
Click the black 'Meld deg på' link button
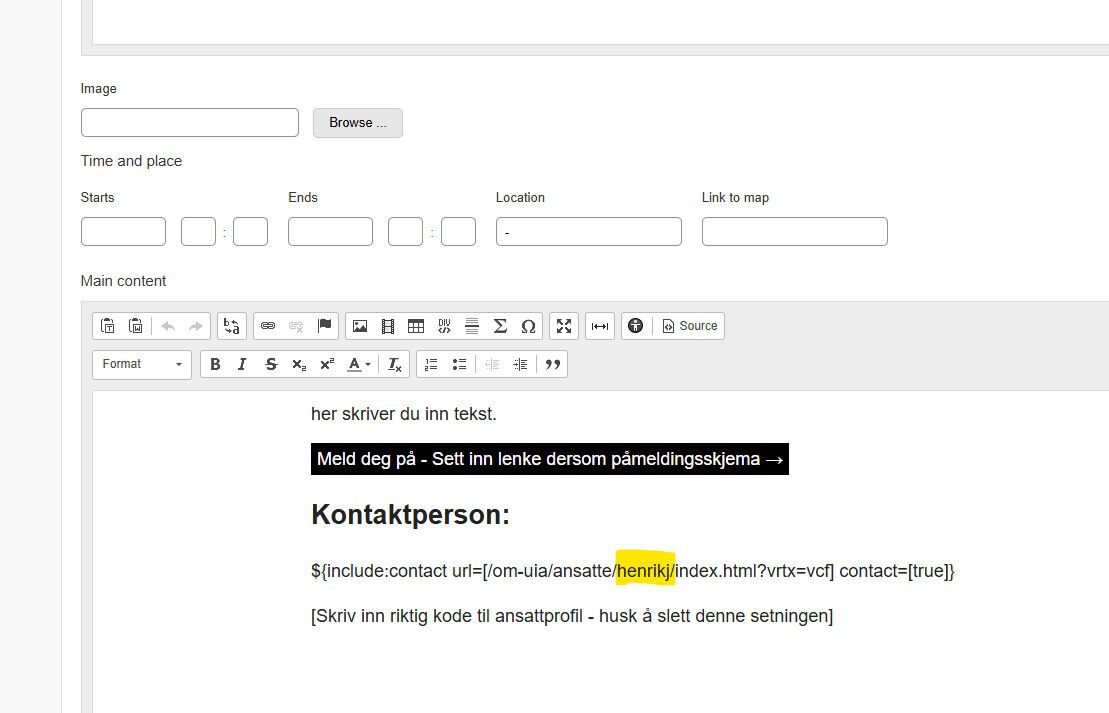tap(550, 459)
